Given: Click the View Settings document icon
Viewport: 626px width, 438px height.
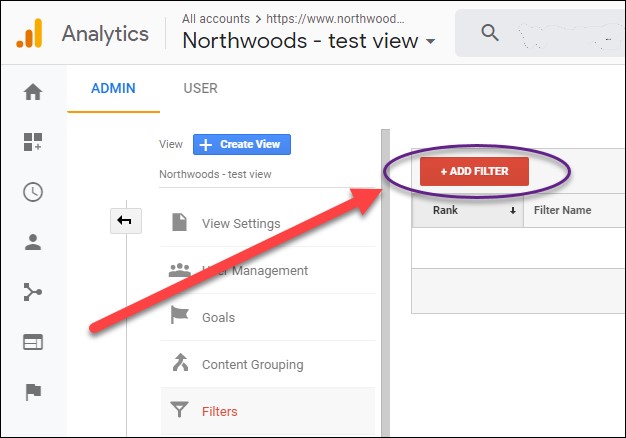Looking at the screenshot, I should [x=179, y=222].
